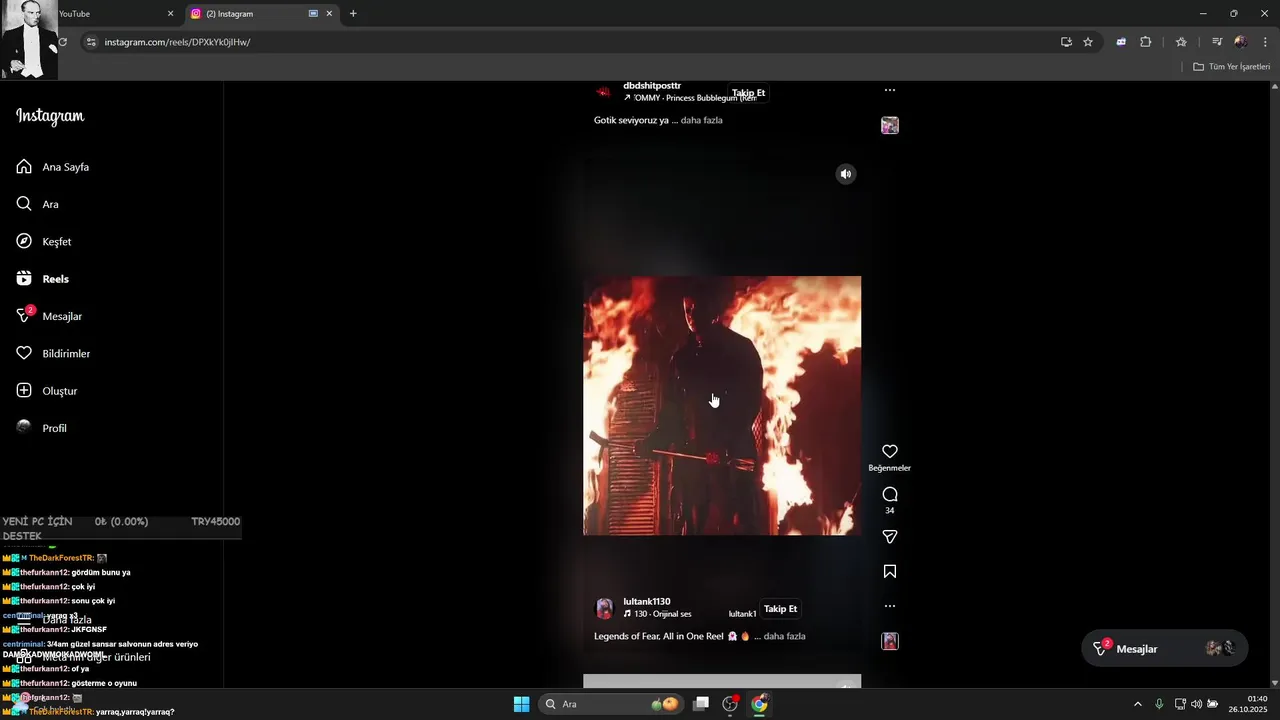Viewport: 1280px width, 720px height.
Task: Select Reels in the Instagram sidebar
Action: (x=43, y=279)
